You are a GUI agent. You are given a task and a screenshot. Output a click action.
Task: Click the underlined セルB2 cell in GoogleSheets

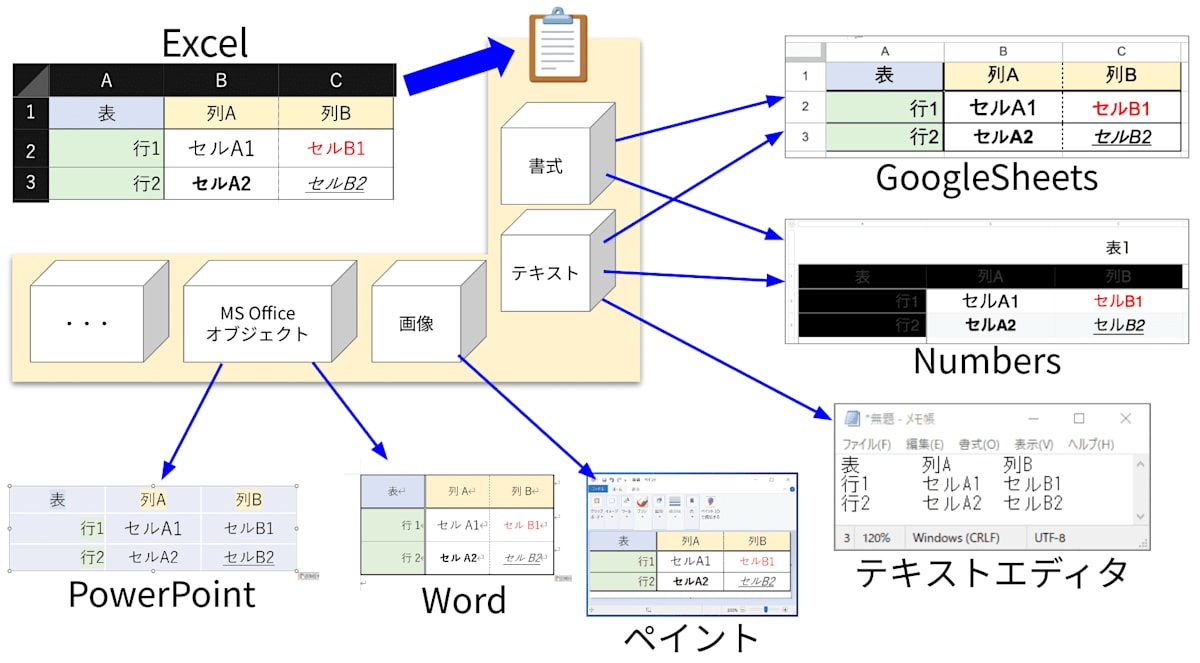tap(1121, 138)
